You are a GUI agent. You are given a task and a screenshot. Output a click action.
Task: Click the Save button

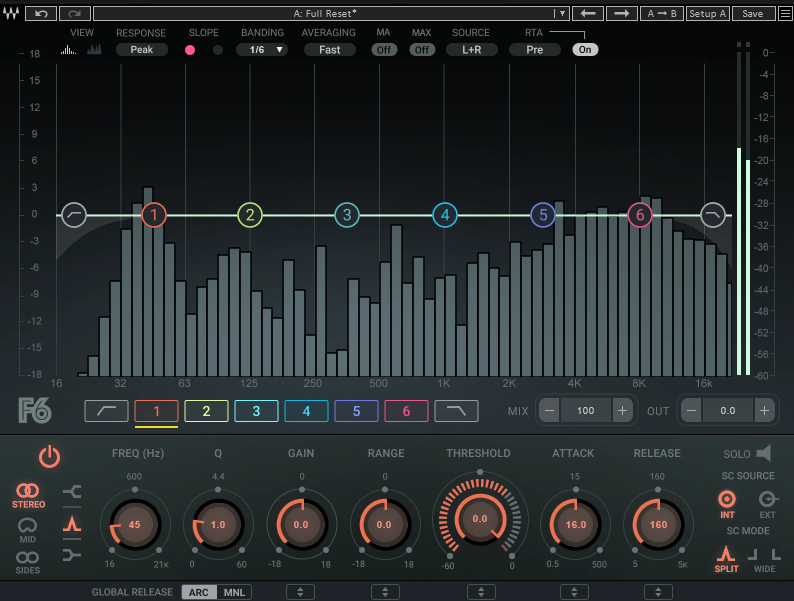point(753,14)
